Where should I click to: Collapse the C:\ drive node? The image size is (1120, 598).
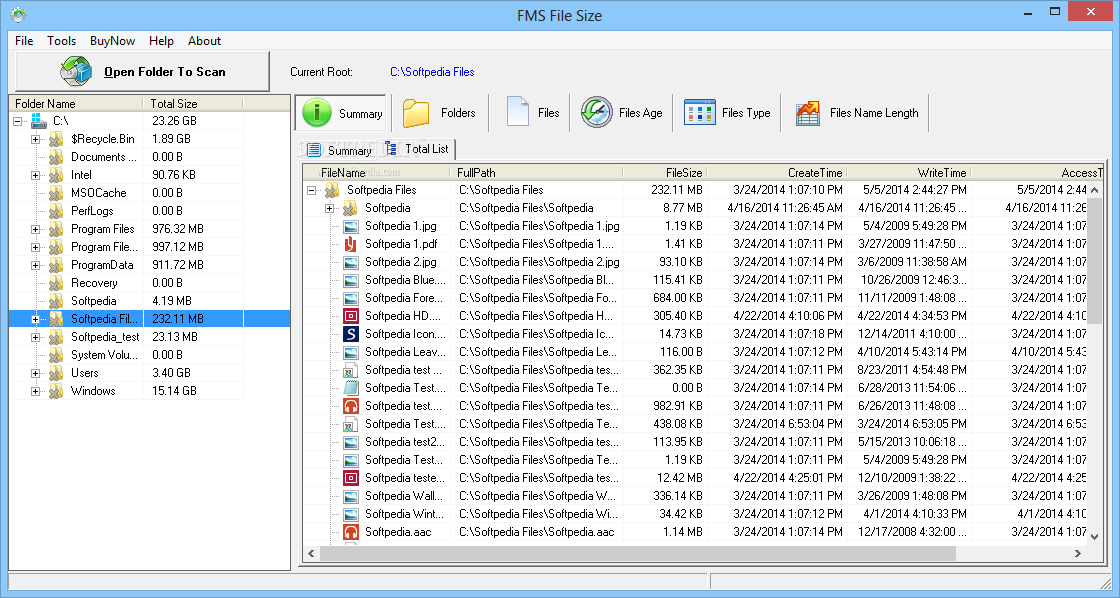[x=18, y=121]
